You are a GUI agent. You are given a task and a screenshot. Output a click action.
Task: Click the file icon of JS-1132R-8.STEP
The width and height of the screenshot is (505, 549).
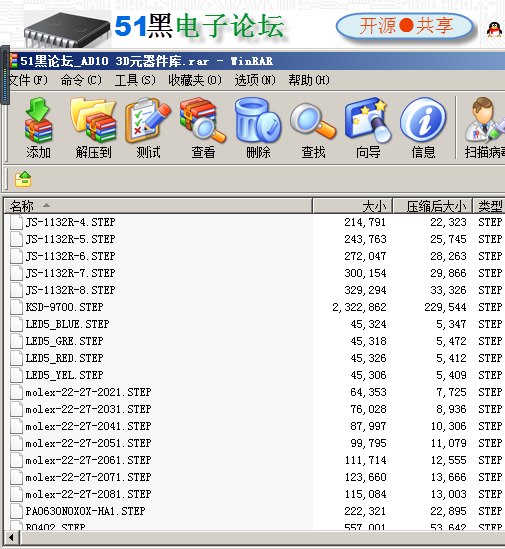pos(16,290)
